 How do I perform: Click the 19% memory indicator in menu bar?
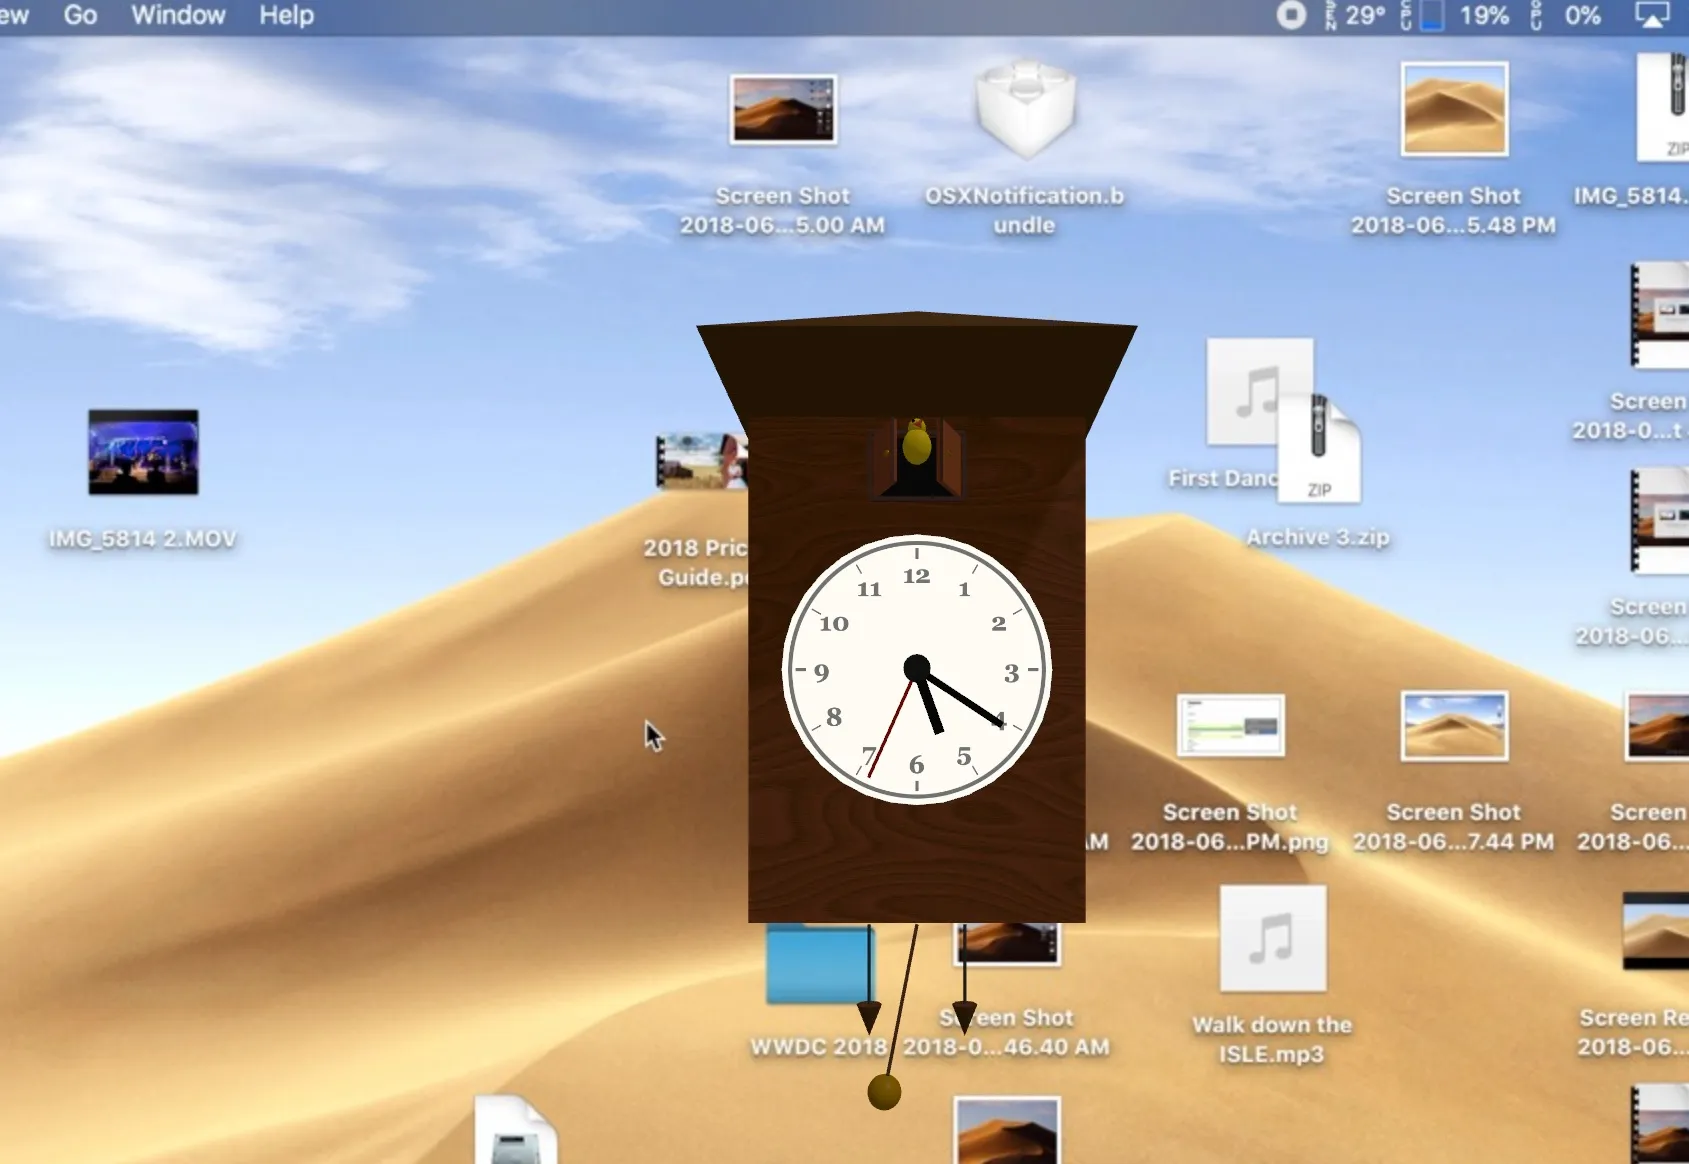pos(1483,15)
